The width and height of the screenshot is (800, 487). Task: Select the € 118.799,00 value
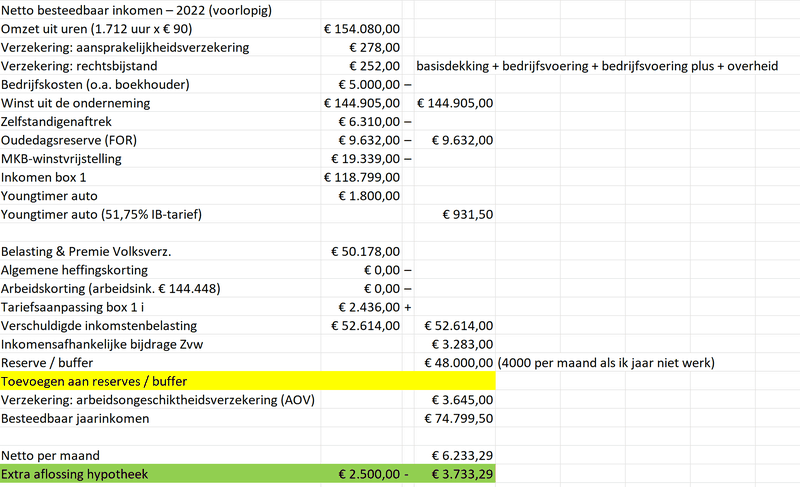pyautogui.click(x=362, y=177)
